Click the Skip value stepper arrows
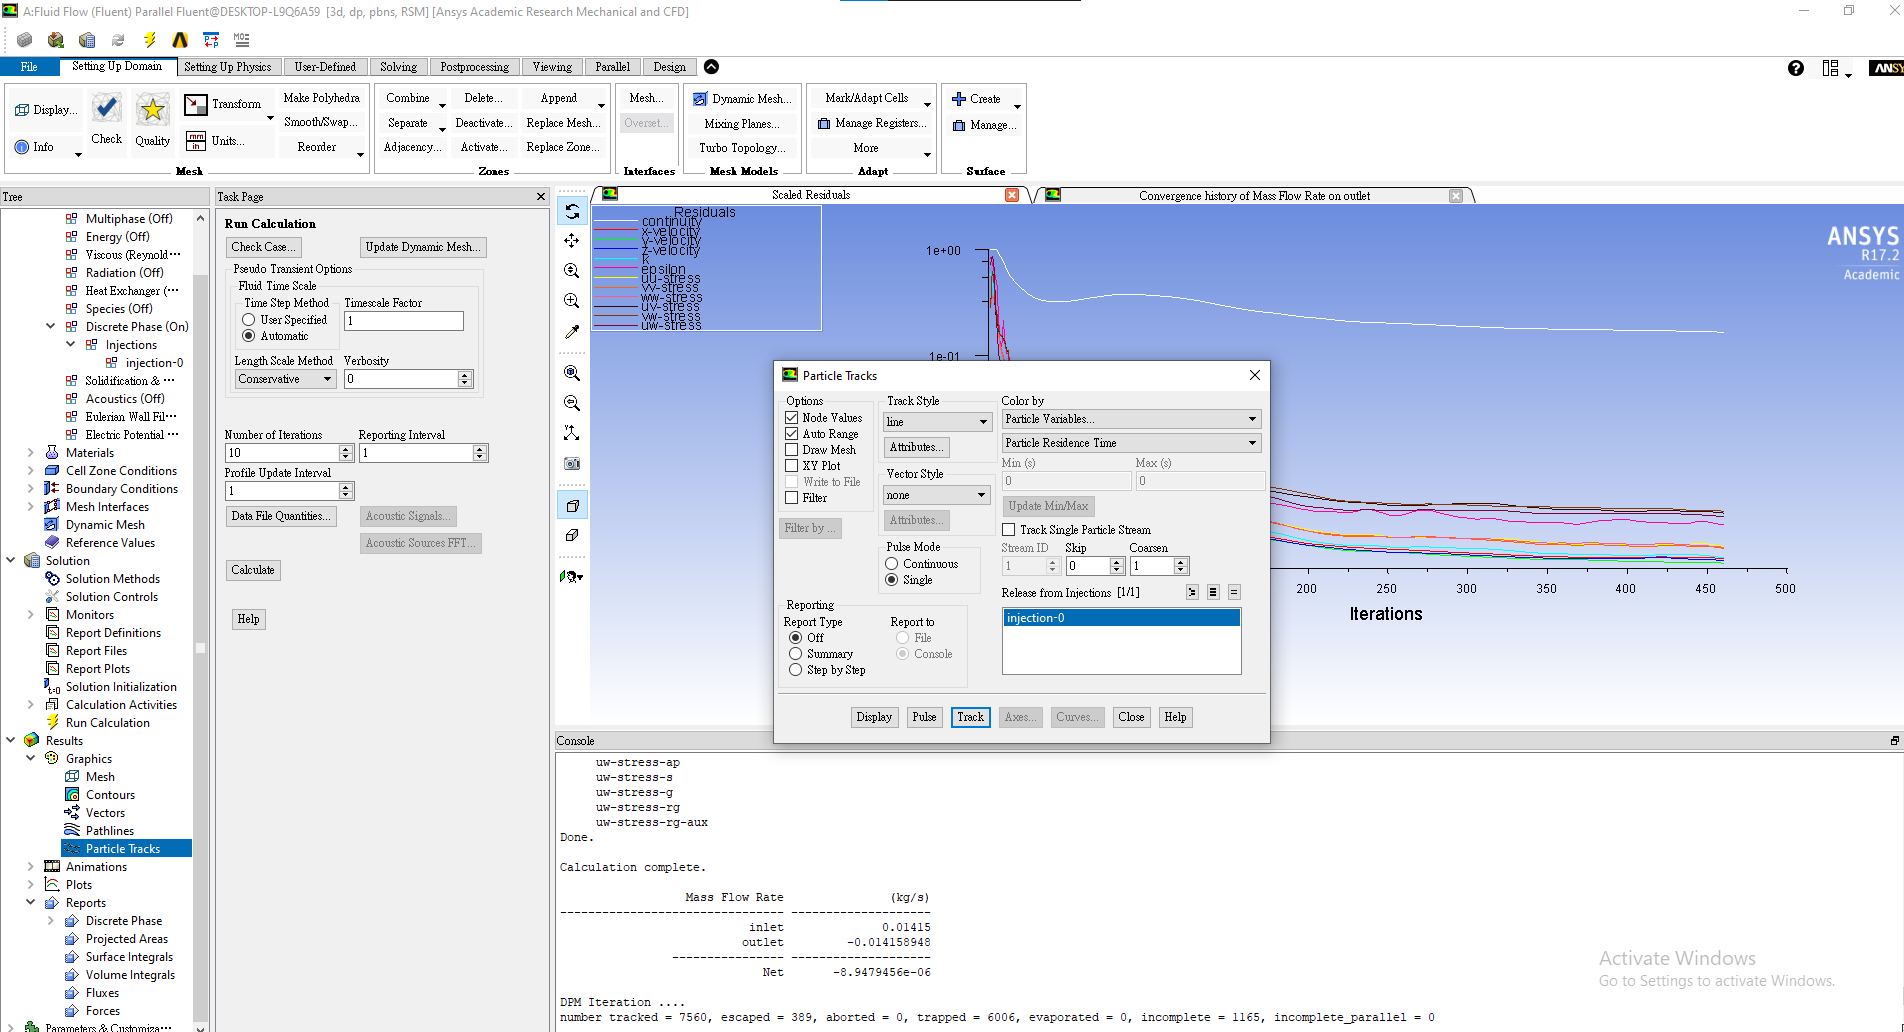Viewport: 1904px width, 1032px height. tap(1118, 566)
